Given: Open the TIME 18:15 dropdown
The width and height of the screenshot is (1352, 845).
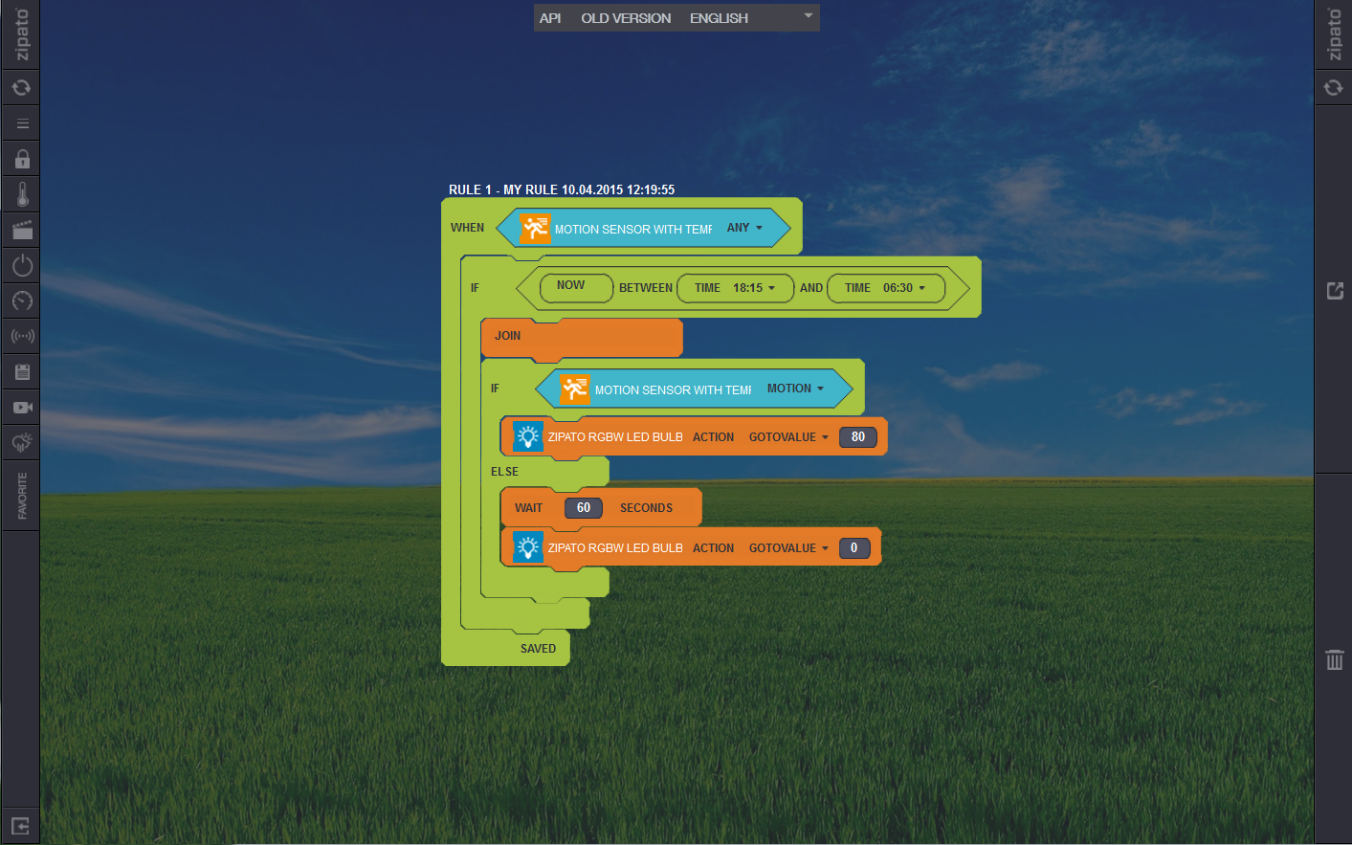Looking at the screenshot, I should pos(735,288).
